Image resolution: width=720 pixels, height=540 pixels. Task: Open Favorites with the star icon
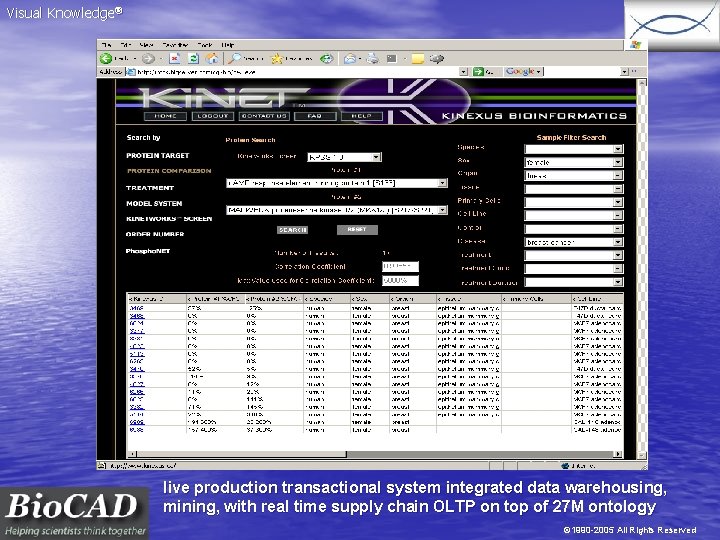pyautogui.click(x=277, y=58)
